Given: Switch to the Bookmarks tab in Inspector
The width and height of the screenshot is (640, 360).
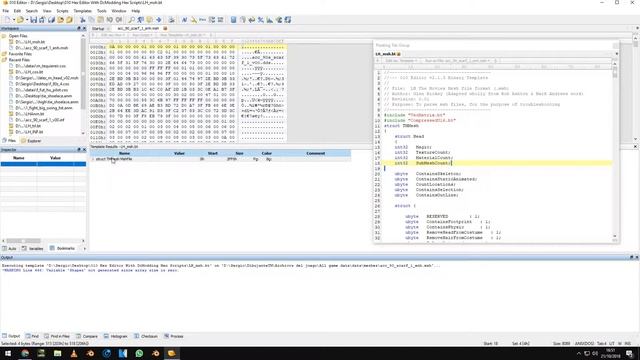Looking at the screenshot, I should click(x=62, y=248).
